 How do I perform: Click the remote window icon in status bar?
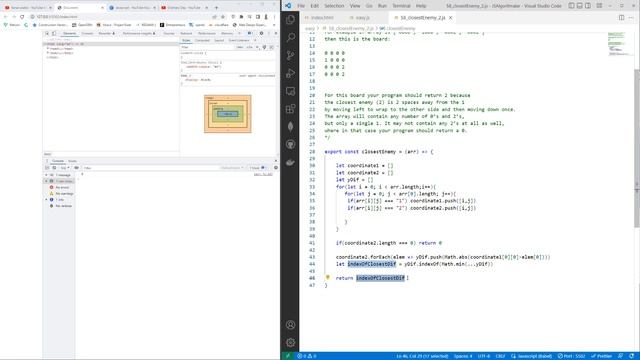tap(288, 356)
